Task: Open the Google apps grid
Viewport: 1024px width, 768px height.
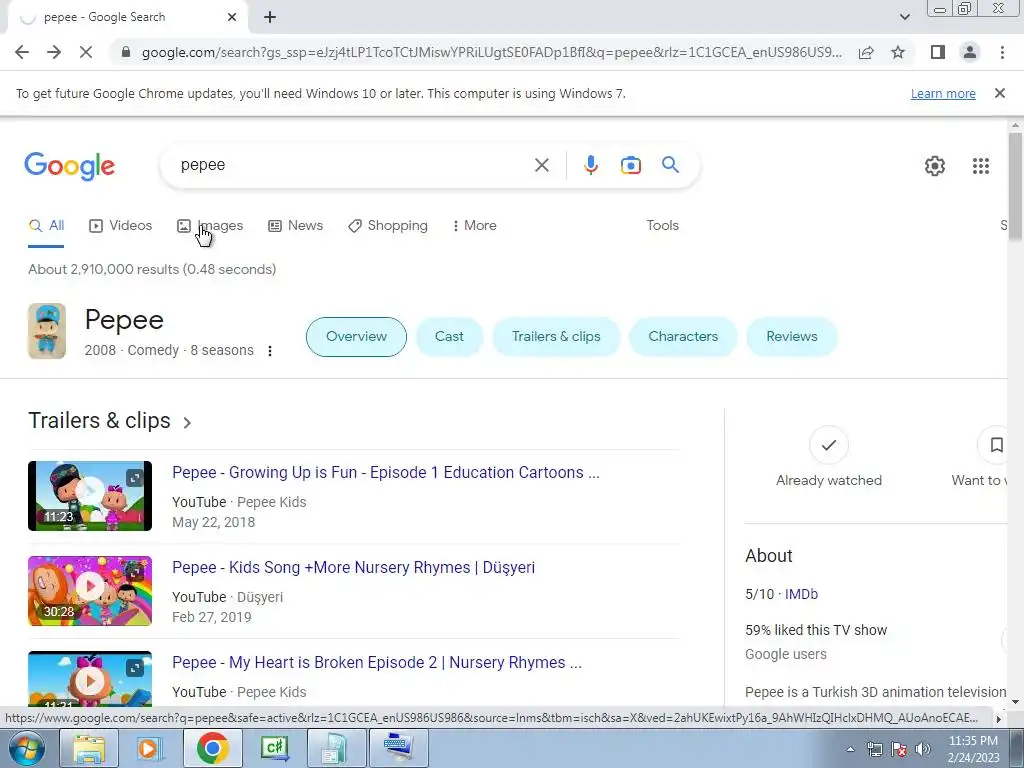Action: pos(980,166)
